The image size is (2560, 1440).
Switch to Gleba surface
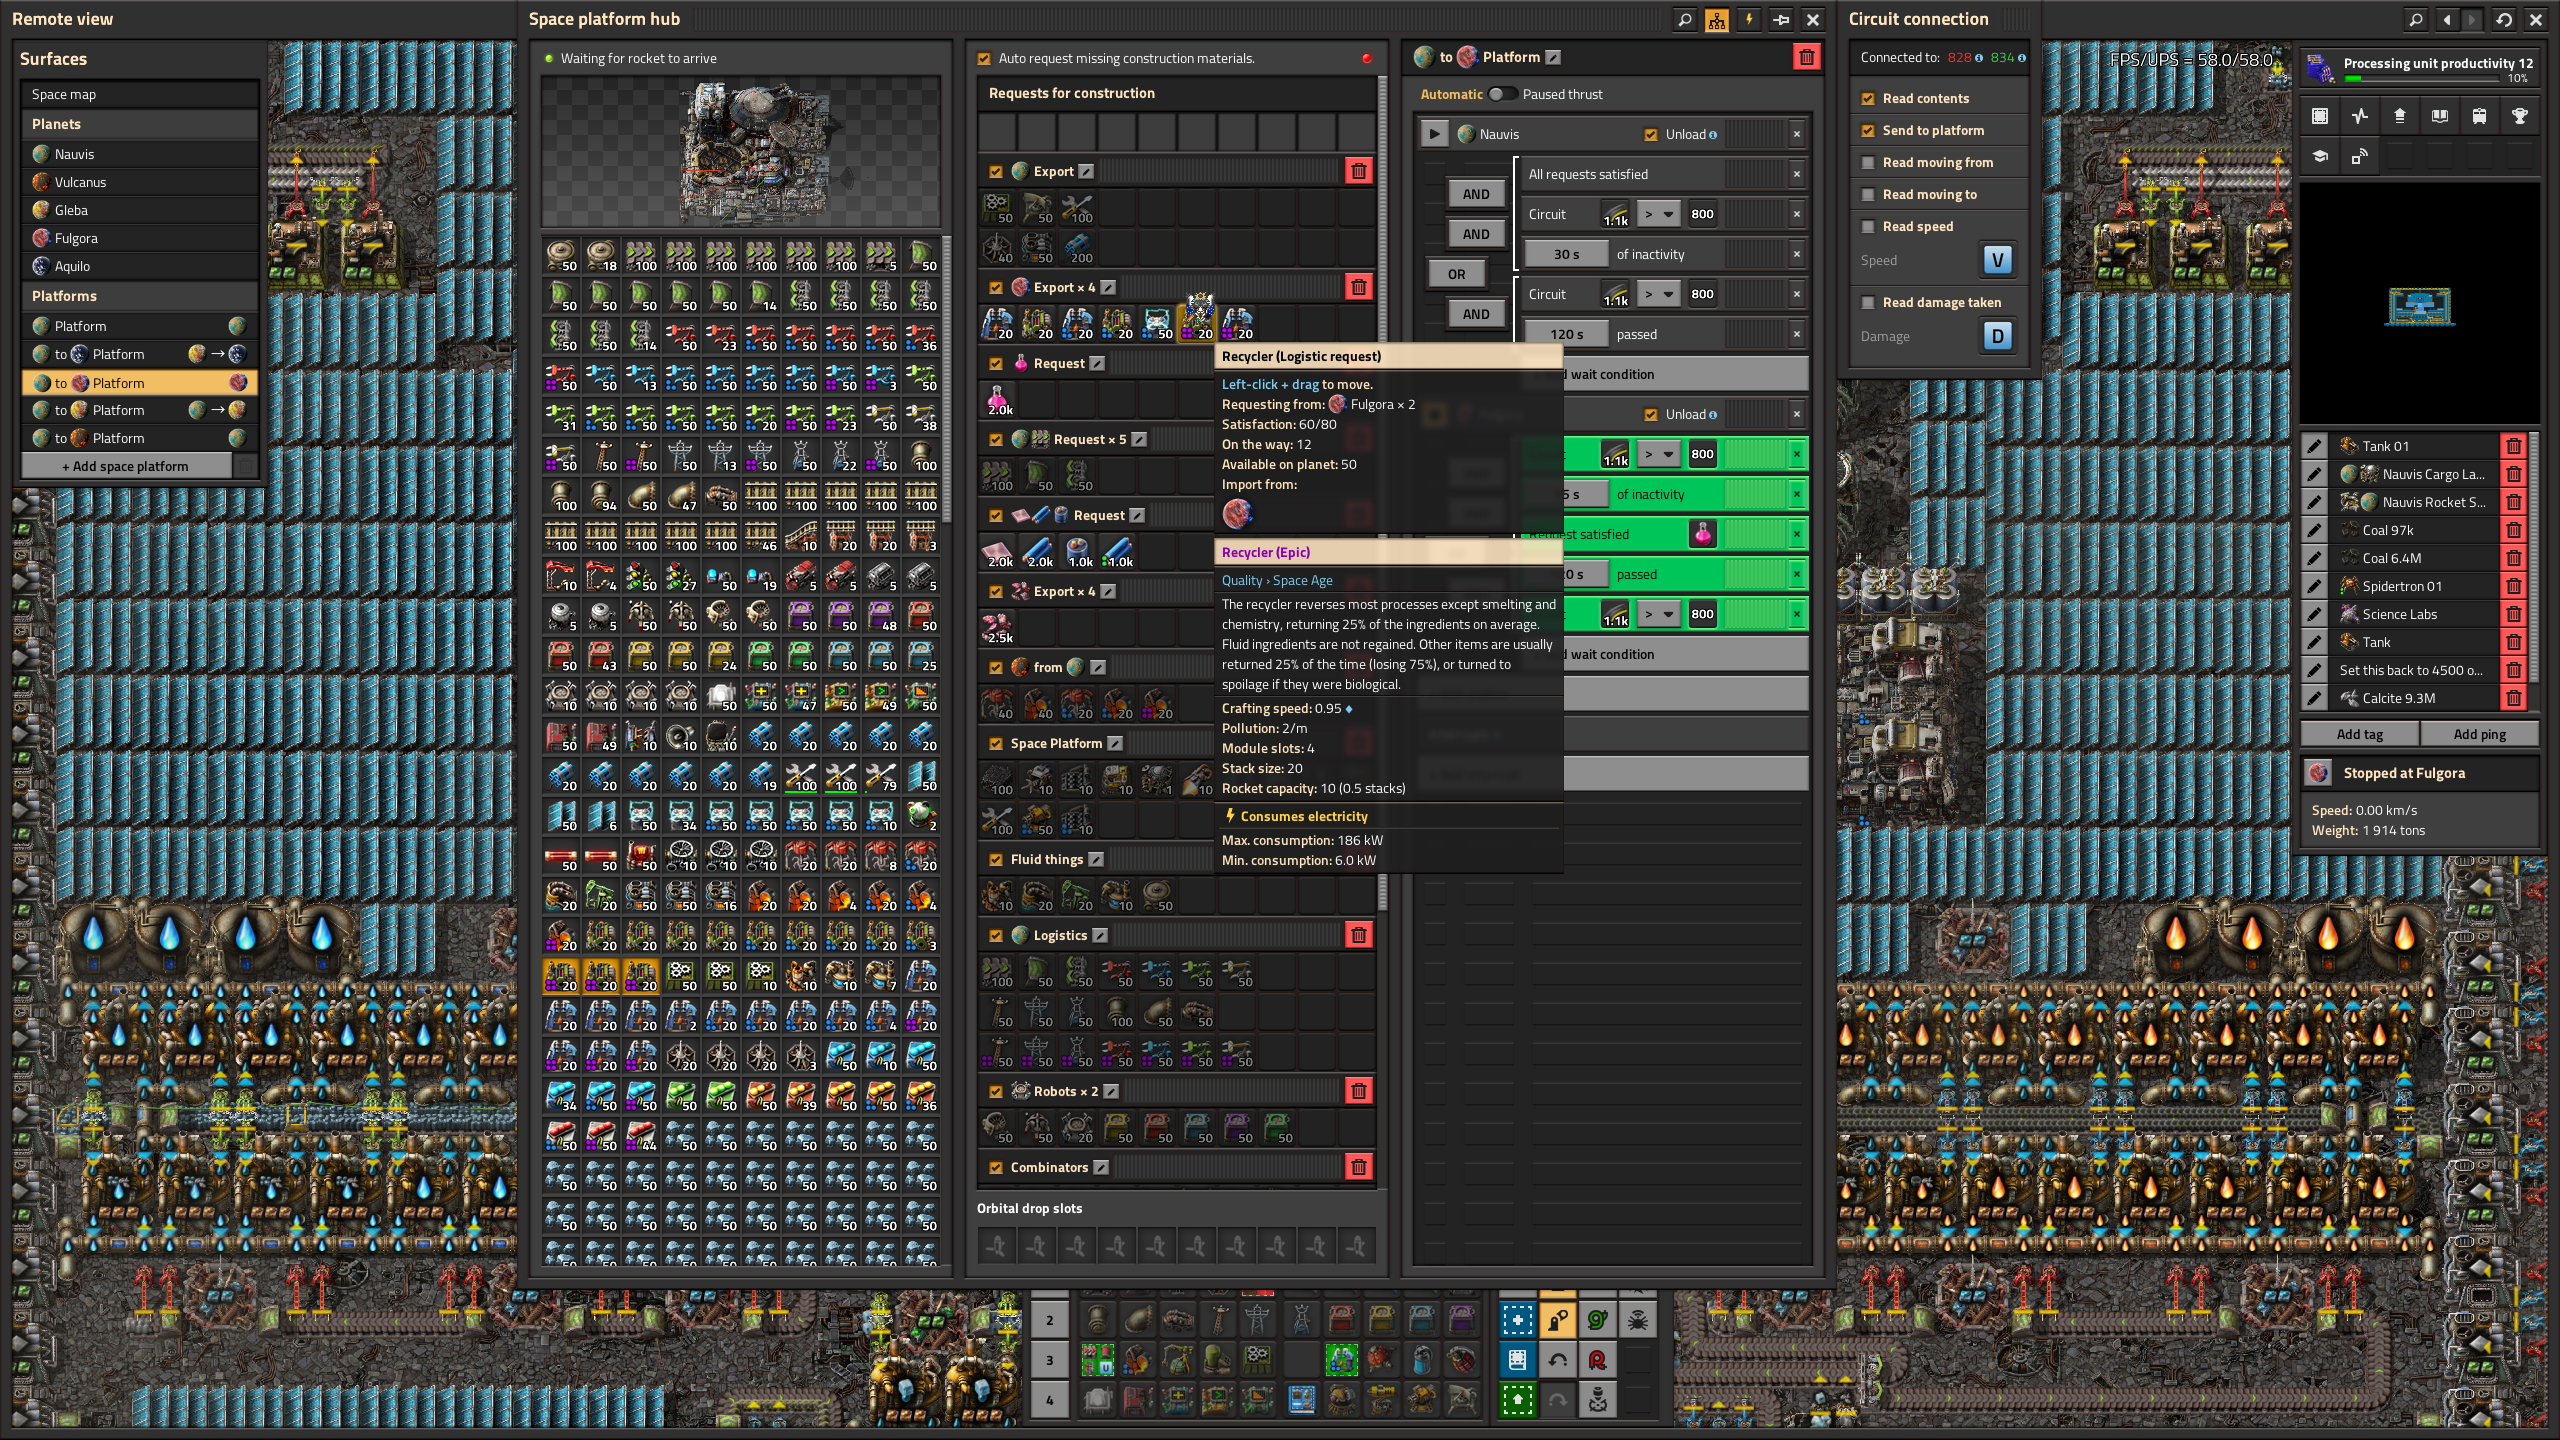140,210
